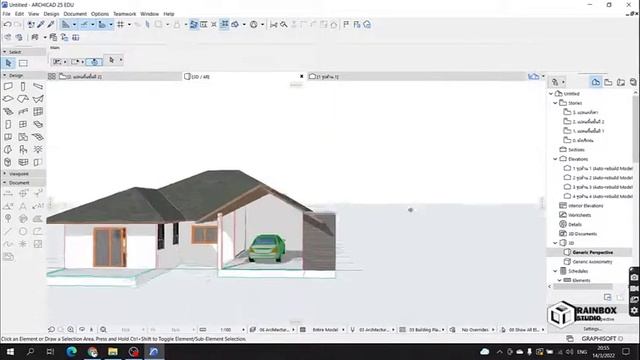Toggle the grid snap icon
Screen dimensions: 640x360
[120, 24]
